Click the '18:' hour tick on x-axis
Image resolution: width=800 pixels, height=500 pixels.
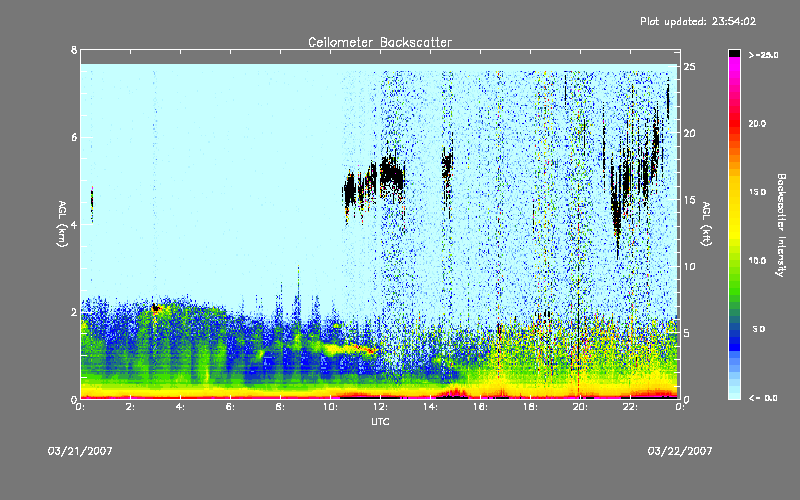point(531,407)
